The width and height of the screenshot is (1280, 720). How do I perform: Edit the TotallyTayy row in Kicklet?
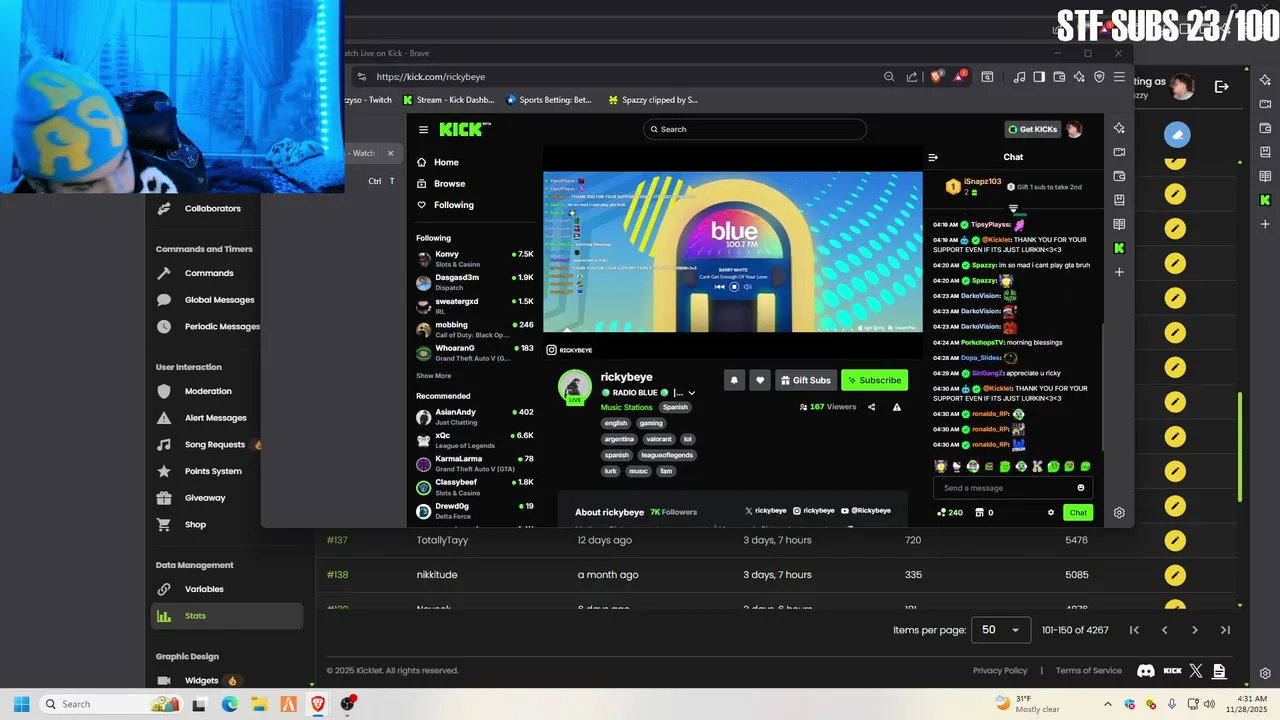pos(1175,540)
